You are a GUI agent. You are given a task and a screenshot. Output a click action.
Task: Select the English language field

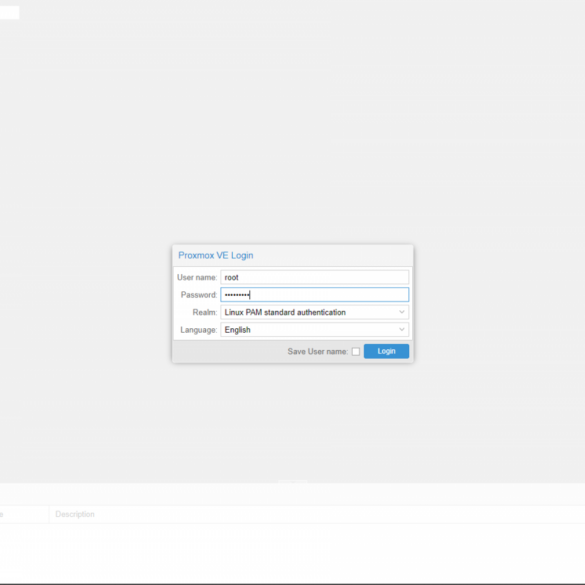(x=315, y=330)
